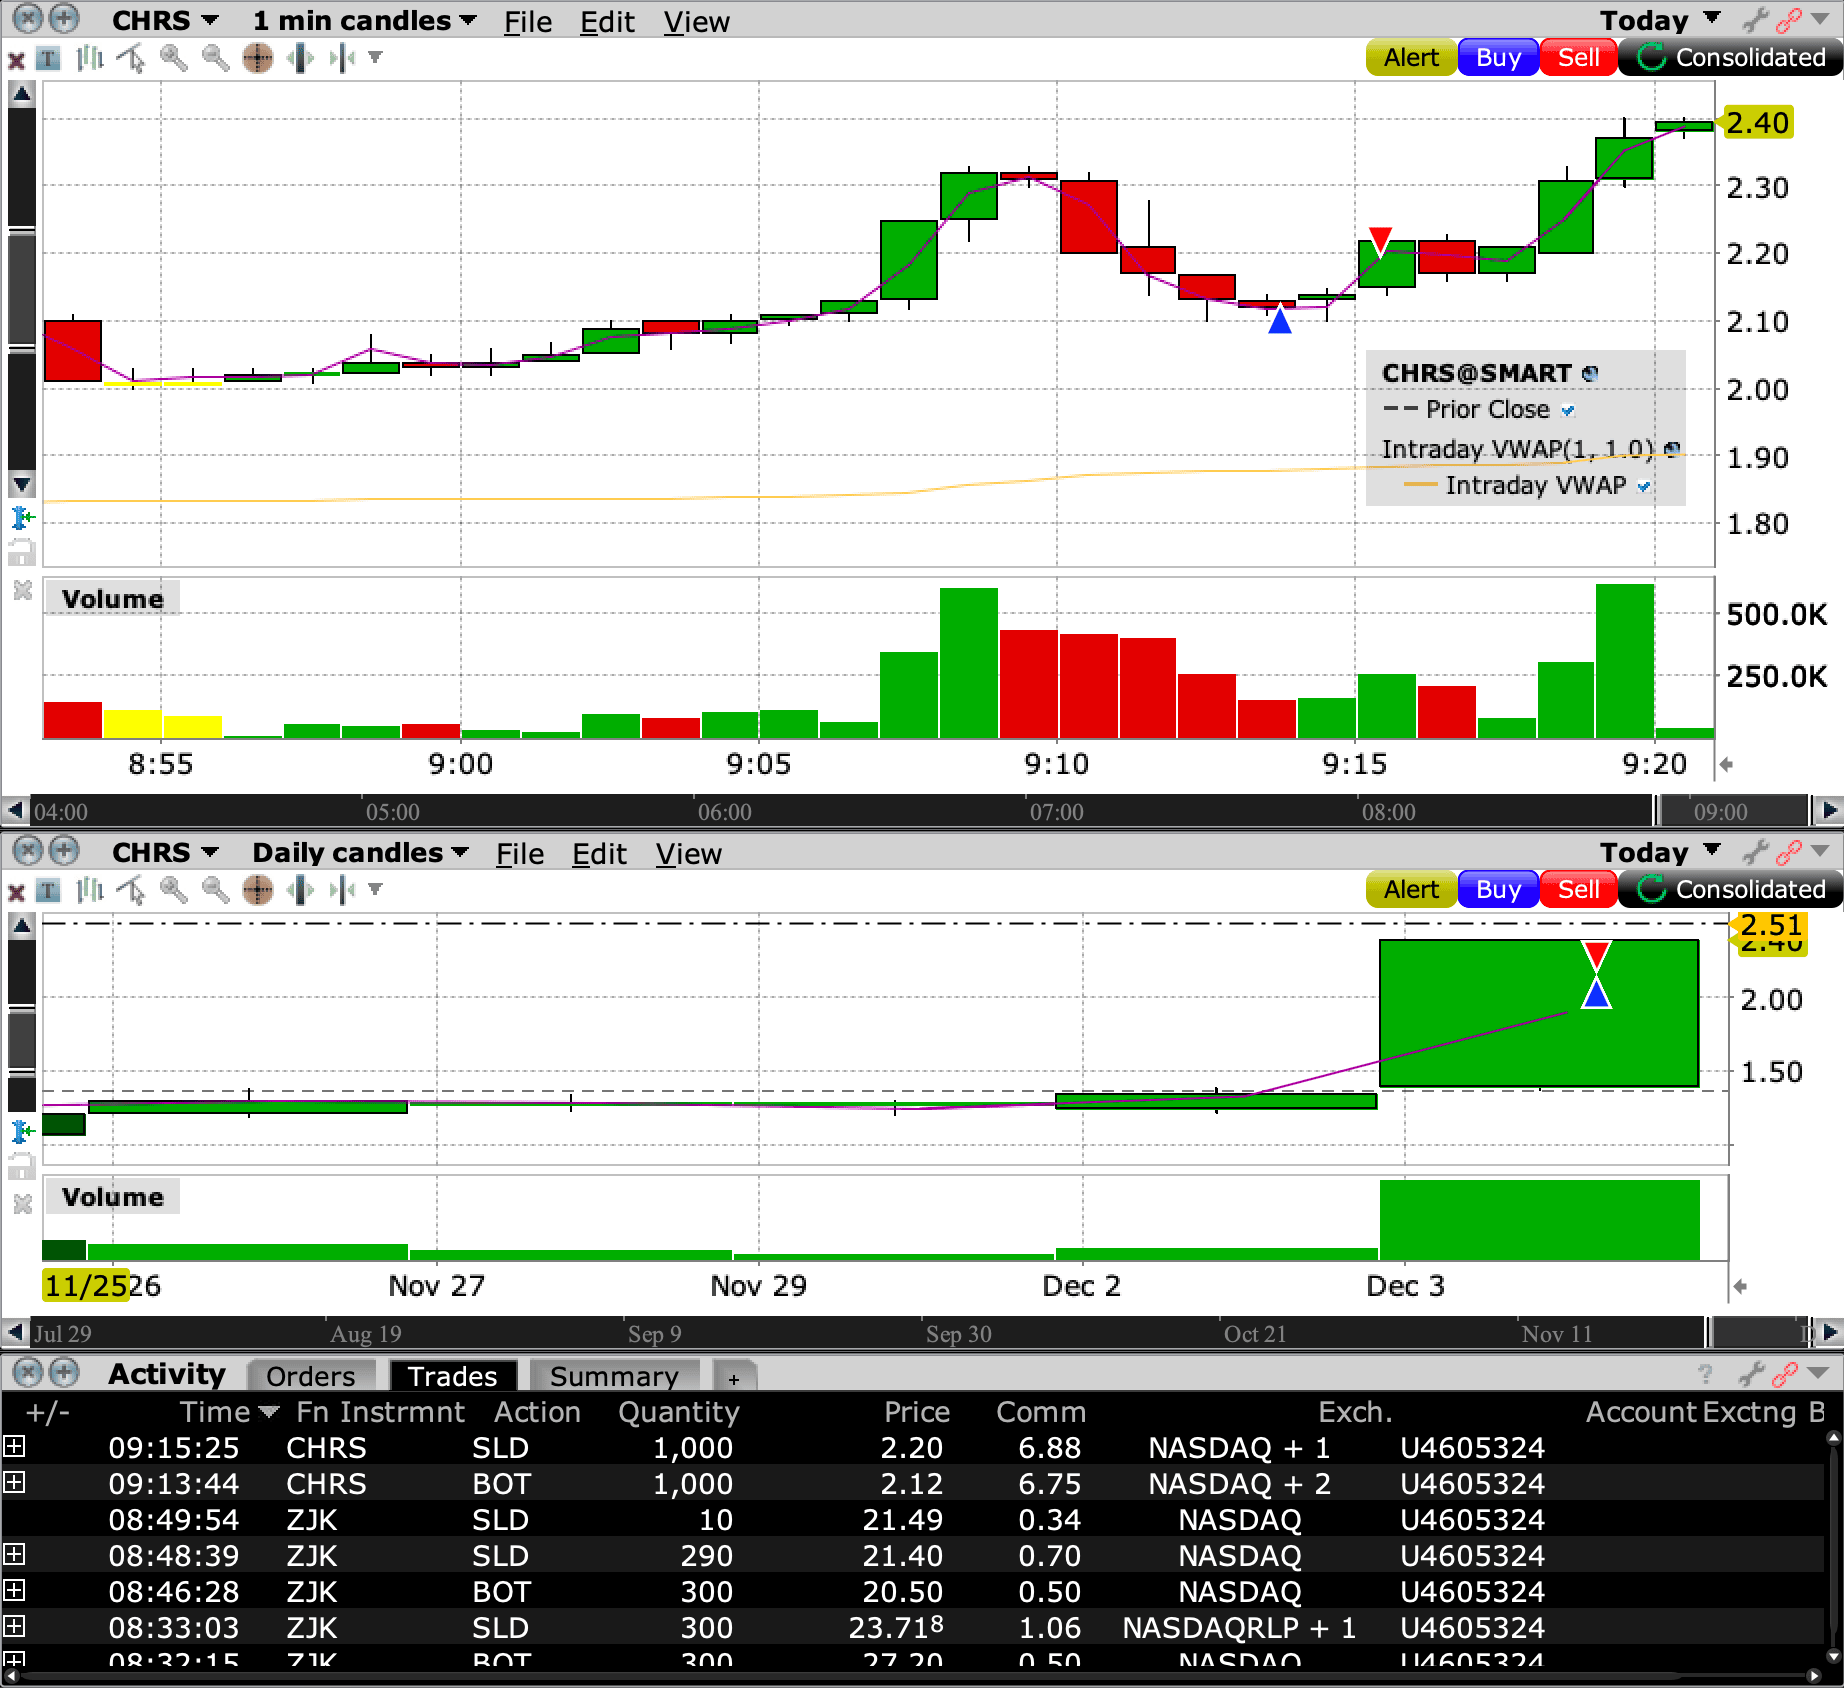Select the crosshair tool in top chart toolbar
Viewport: 1844px width, 1688px height.
pyautogui.click(x=257, y=58)
